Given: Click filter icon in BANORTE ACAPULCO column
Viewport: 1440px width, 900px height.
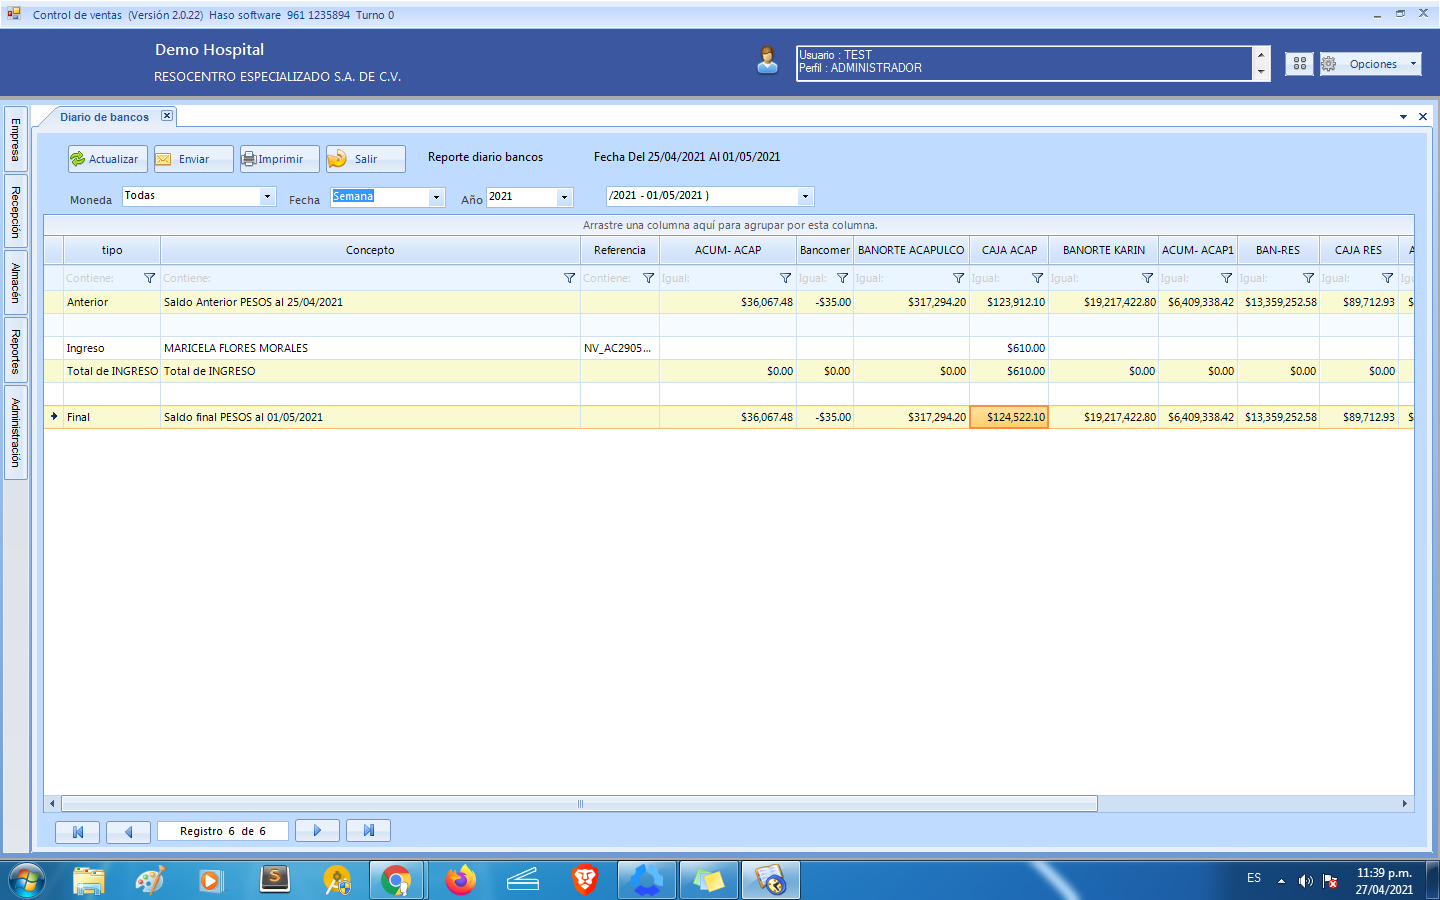Looking at the screenshot, I should point(958,278).
